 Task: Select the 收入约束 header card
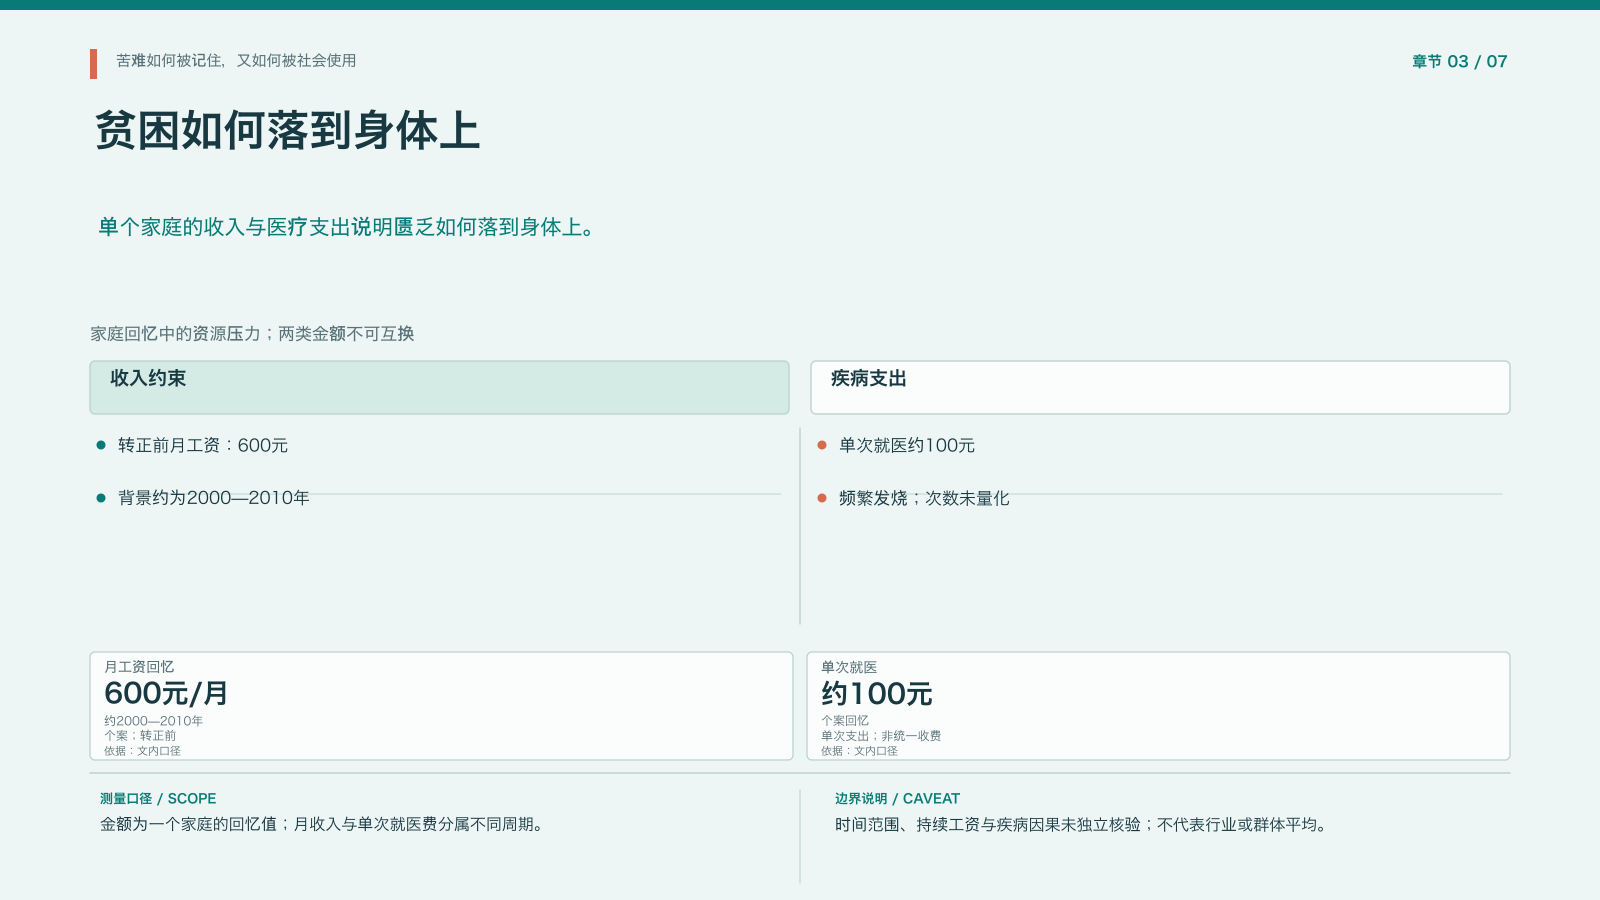pos(439,387)
